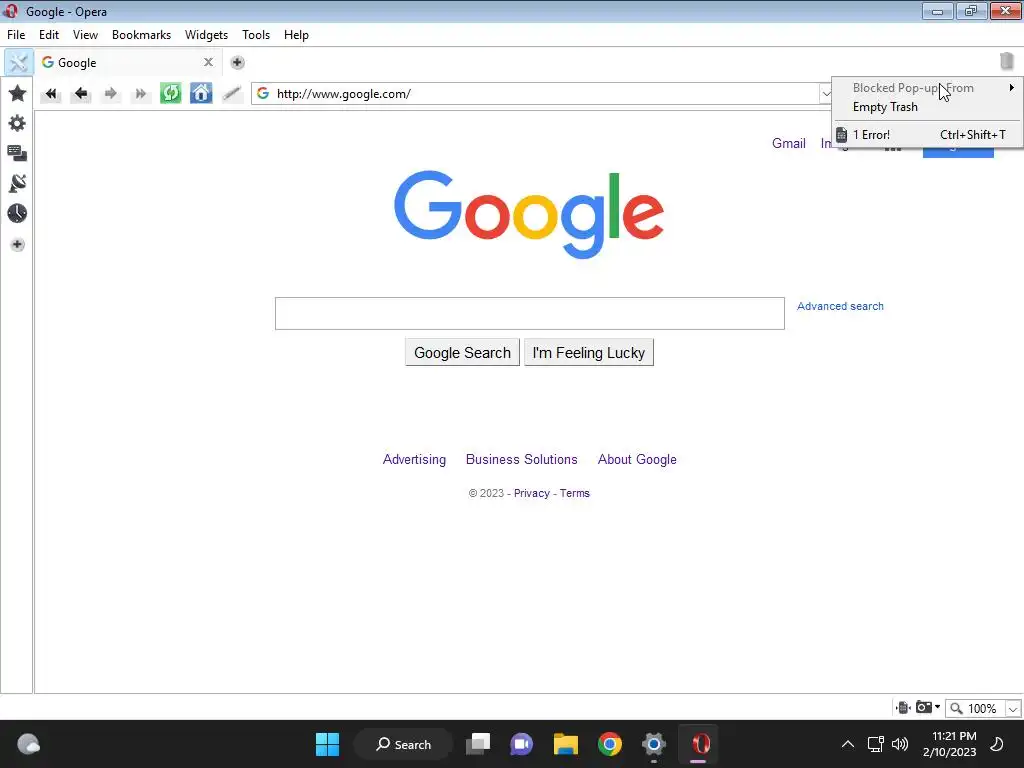Launch Google Chrome from the taskbar
1024x768 pixels.
pyautogui.click(x=609, y=744)
